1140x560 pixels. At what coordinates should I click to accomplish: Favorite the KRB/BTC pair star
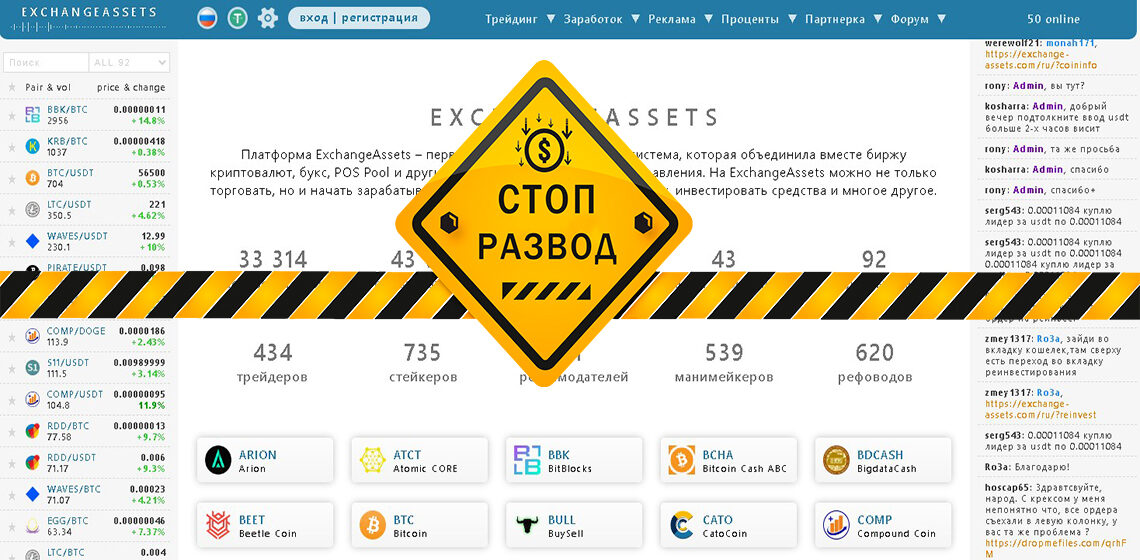click(x=12, y=146)
